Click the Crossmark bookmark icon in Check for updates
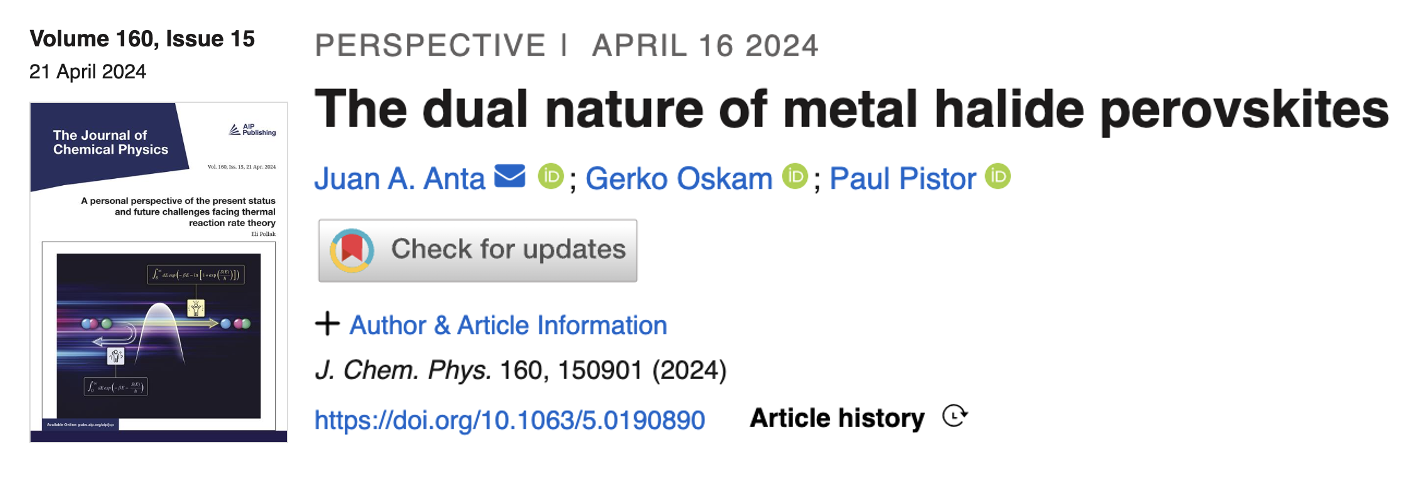 (x=352, y=249)
